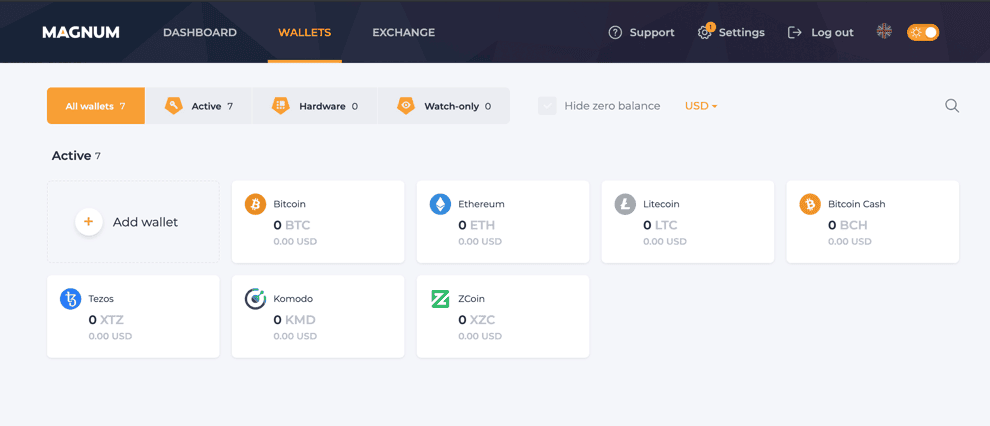Open the Bitcoin wallet name
This screenshot has height=426, width=990.
coord(289,204)
